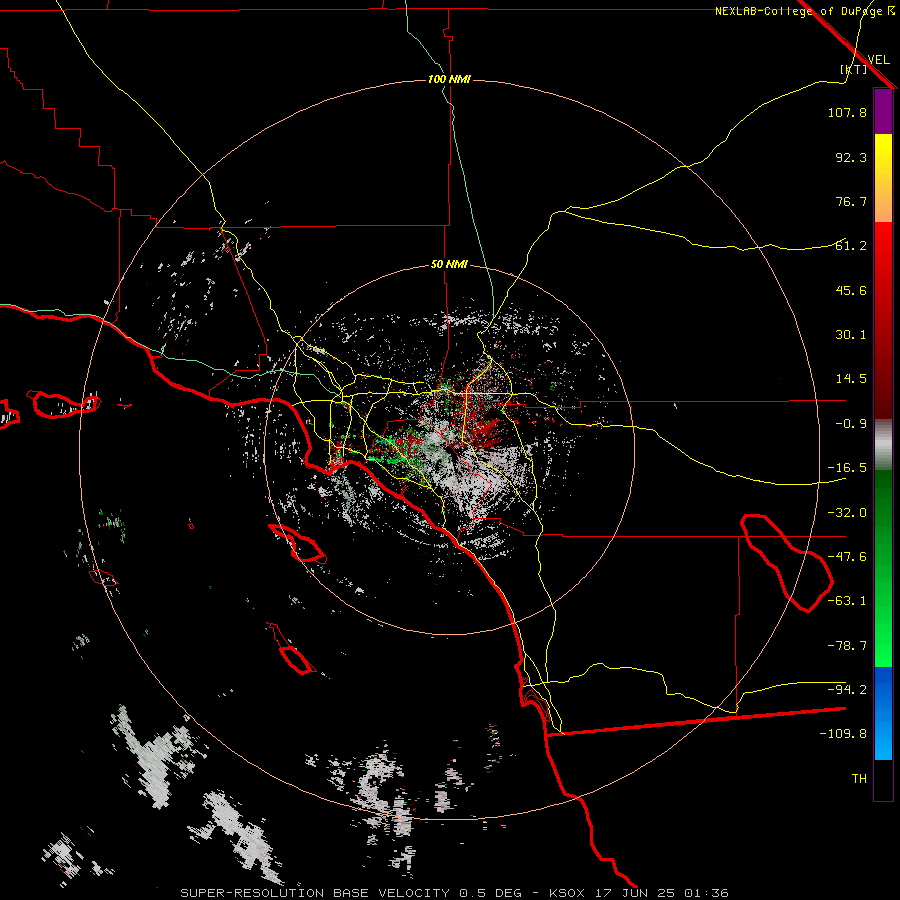Click the TH legend label
900x900 pixels.
pyautogui.click(x=859, y=779)
